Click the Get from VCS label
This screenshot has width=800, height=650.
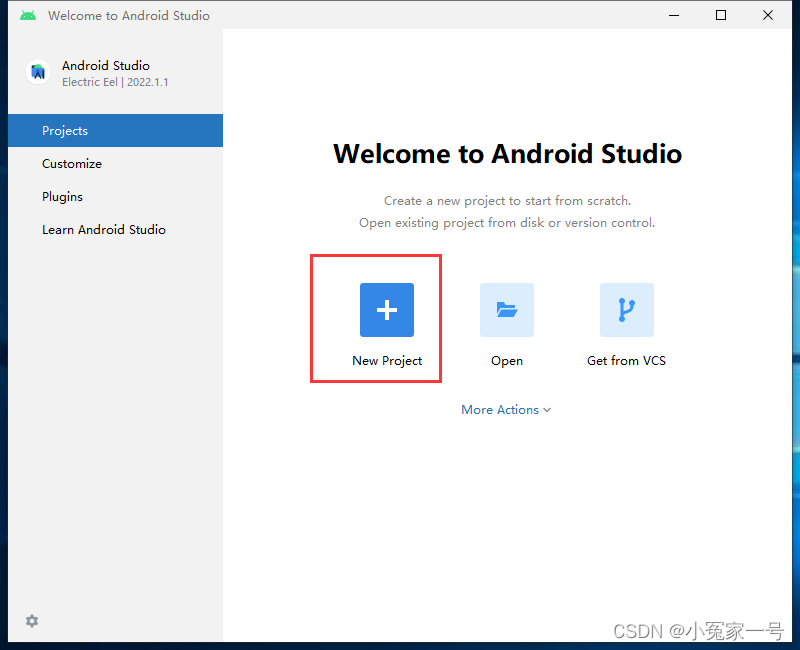pyautogui.click(x=627, y=361)
